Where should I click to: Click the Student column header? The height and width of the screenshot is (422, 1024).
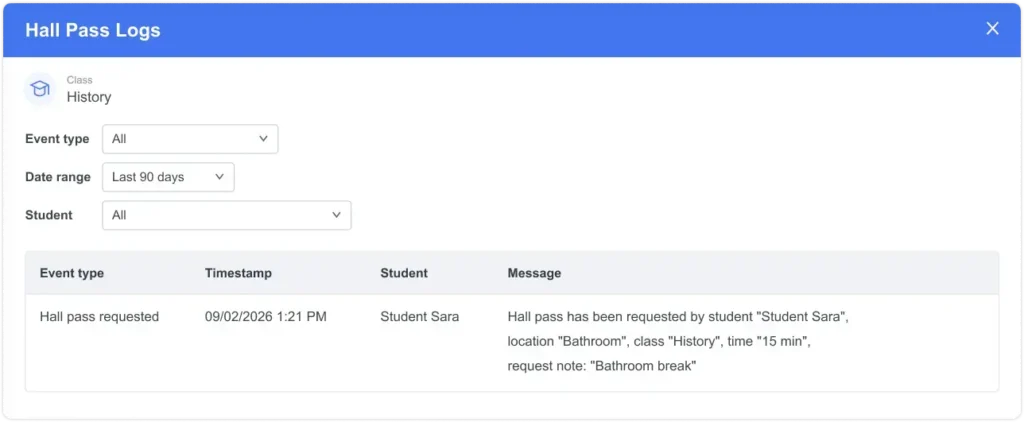pos(404,273)
